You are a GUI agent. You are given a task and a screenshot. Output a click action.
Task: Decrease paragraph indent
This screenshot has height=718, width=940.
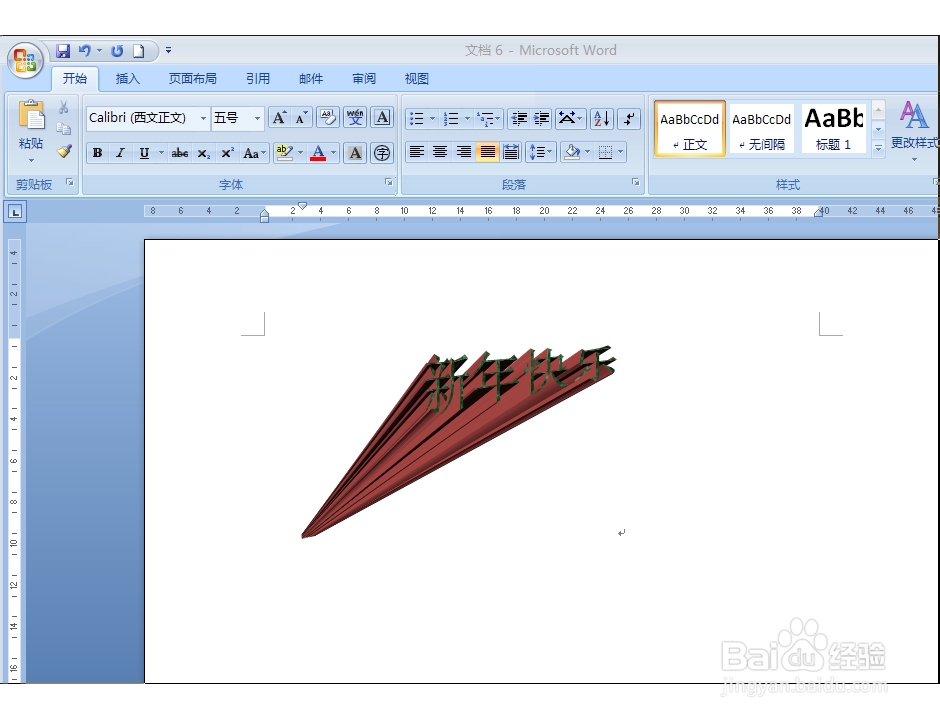[x=519, y=119]
